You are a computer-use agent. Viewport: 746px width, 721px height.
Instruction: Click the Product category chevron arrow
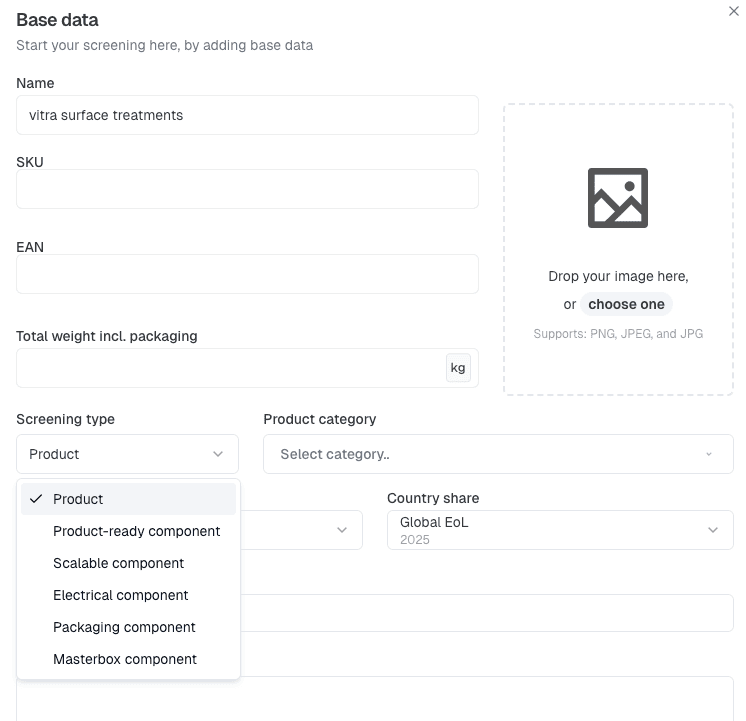click(x=709, y=454)
